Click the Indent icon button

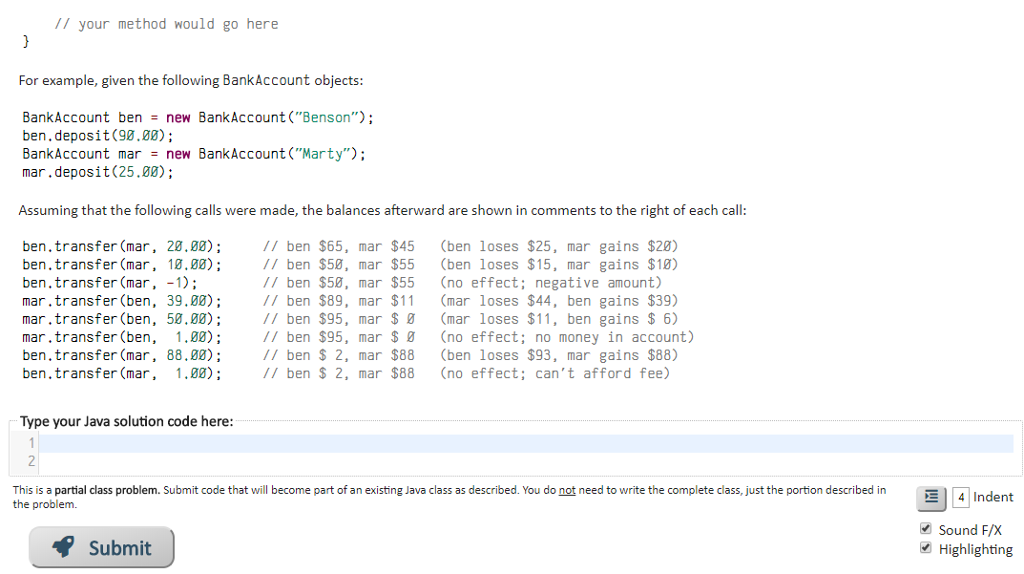(x=931, y=498)
